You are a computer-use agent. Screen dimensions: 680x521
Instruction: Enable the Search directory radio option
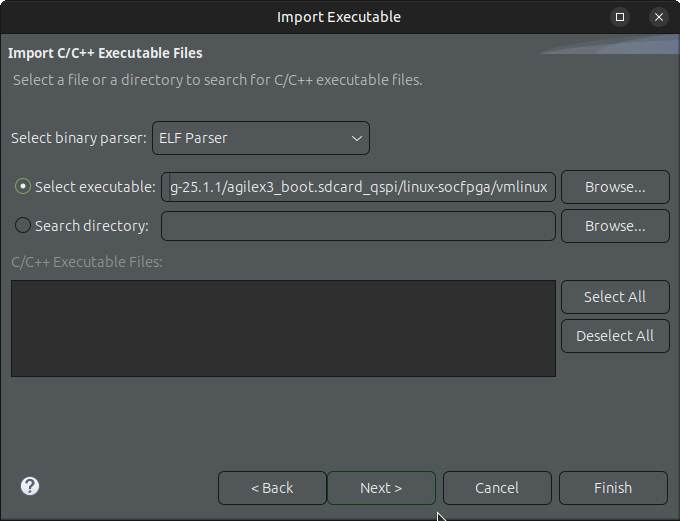point(23,226)
